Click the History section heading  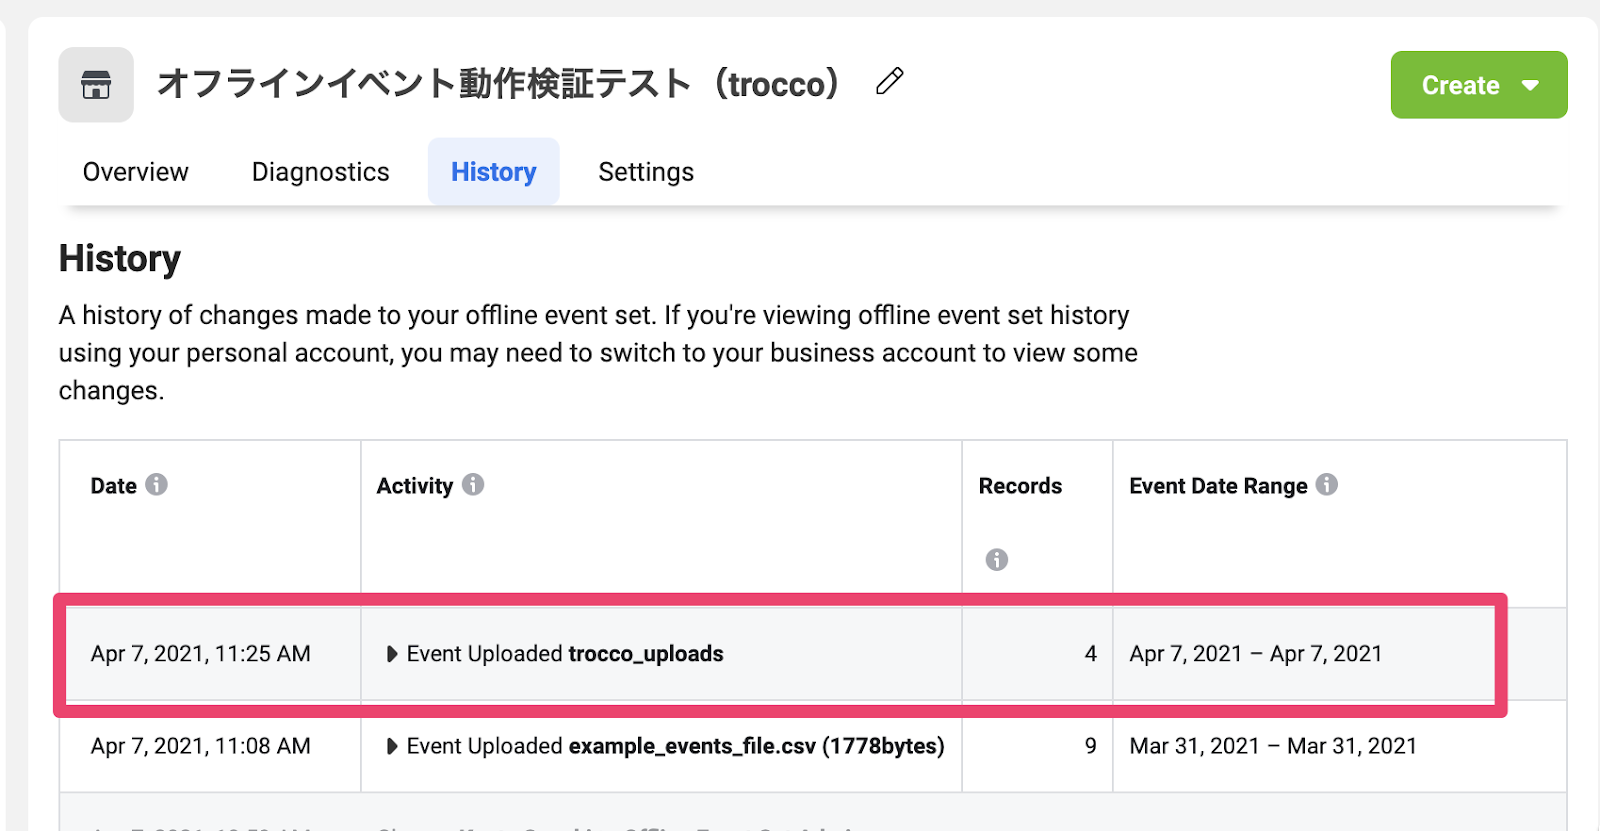(120, 258)
